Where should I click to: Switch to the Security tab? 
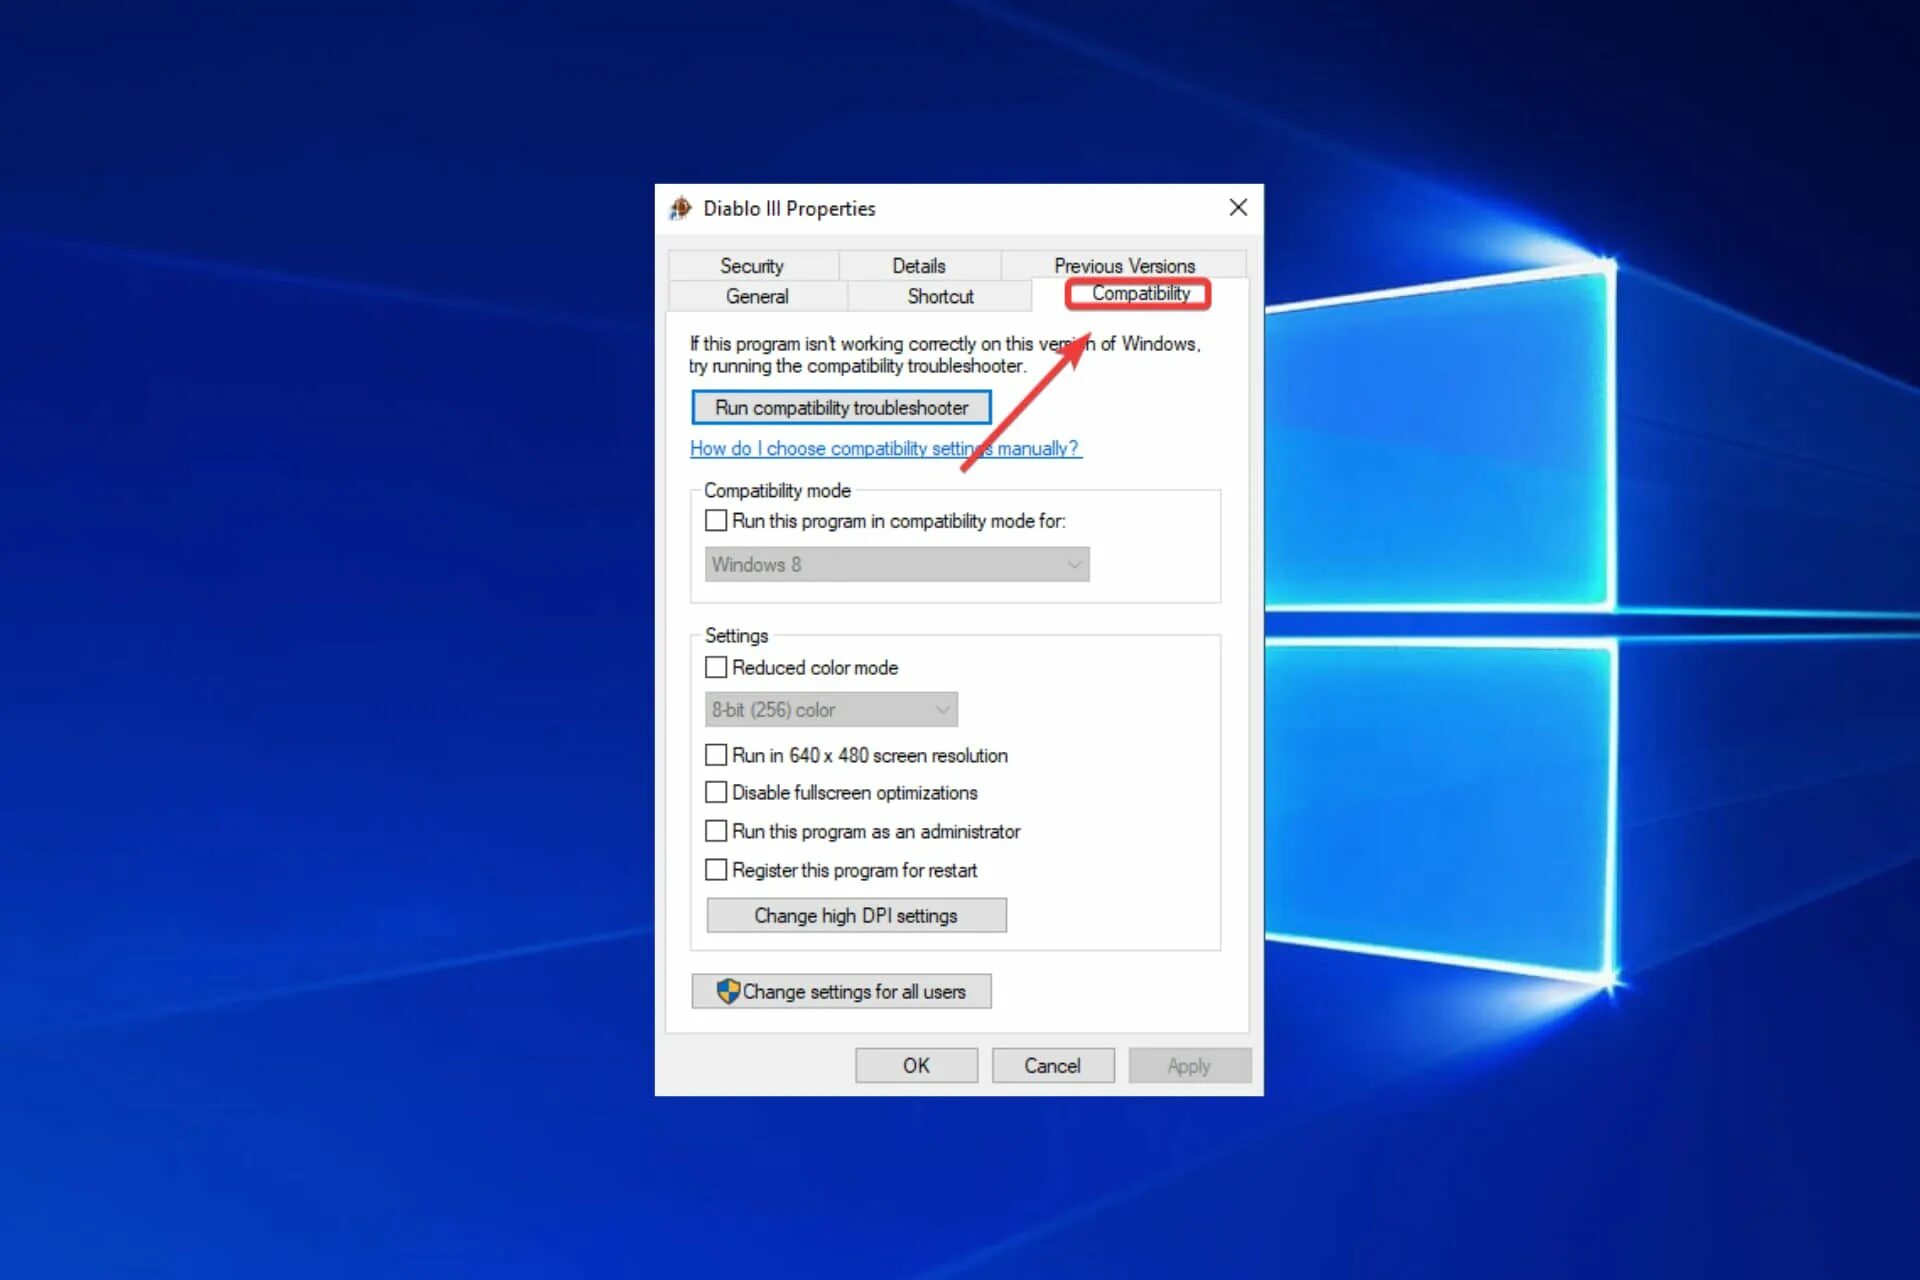tap(752, 266)
